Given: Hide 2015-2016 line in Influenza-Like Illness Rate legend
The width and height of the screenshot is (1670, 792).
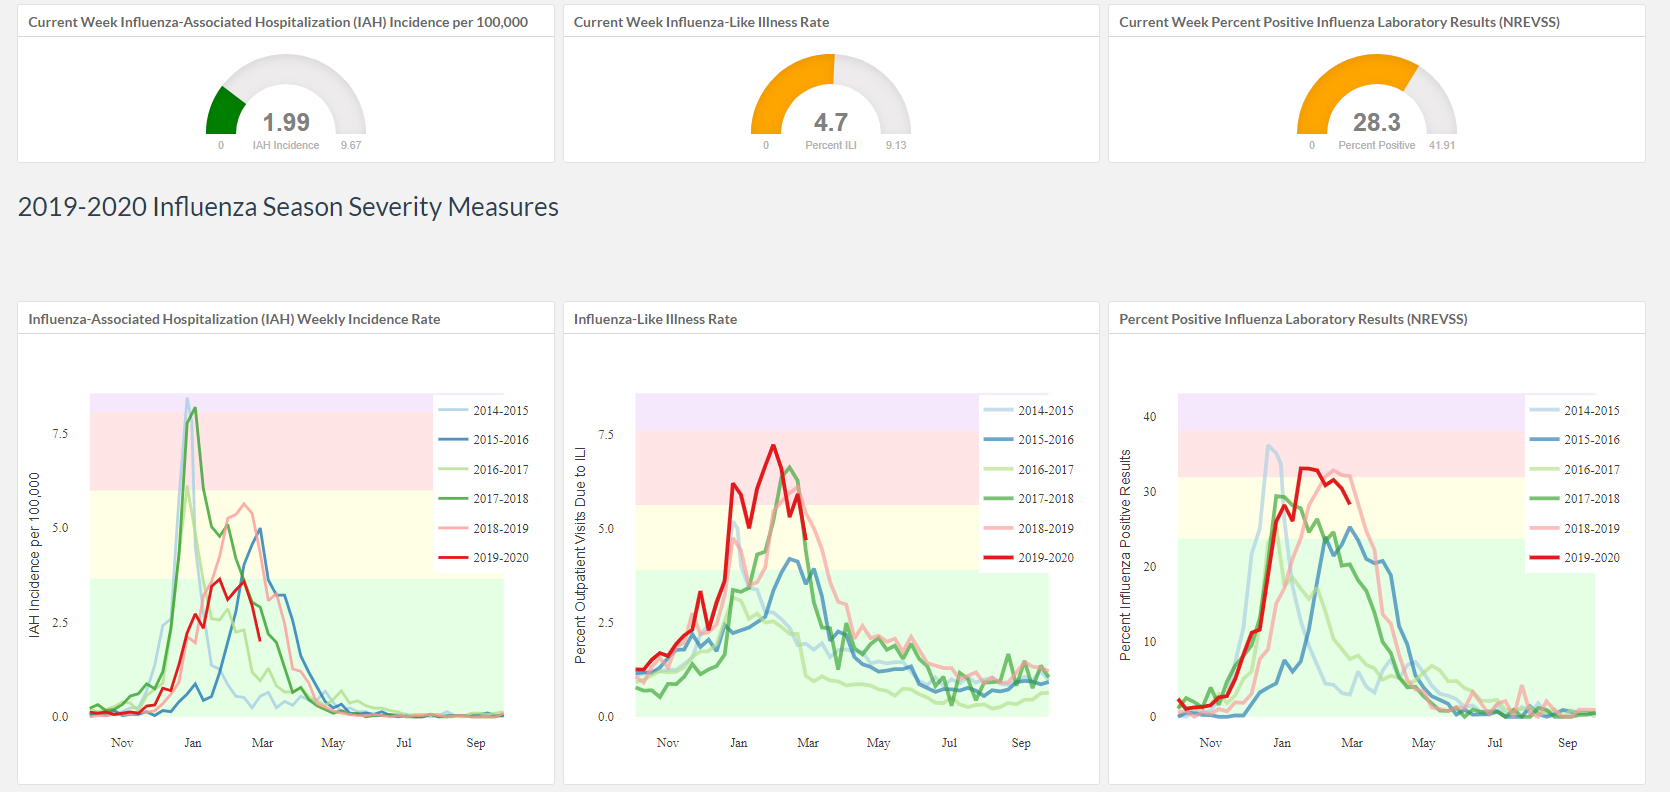Looking at the screenshot, I should click(x=1029, y=440).
